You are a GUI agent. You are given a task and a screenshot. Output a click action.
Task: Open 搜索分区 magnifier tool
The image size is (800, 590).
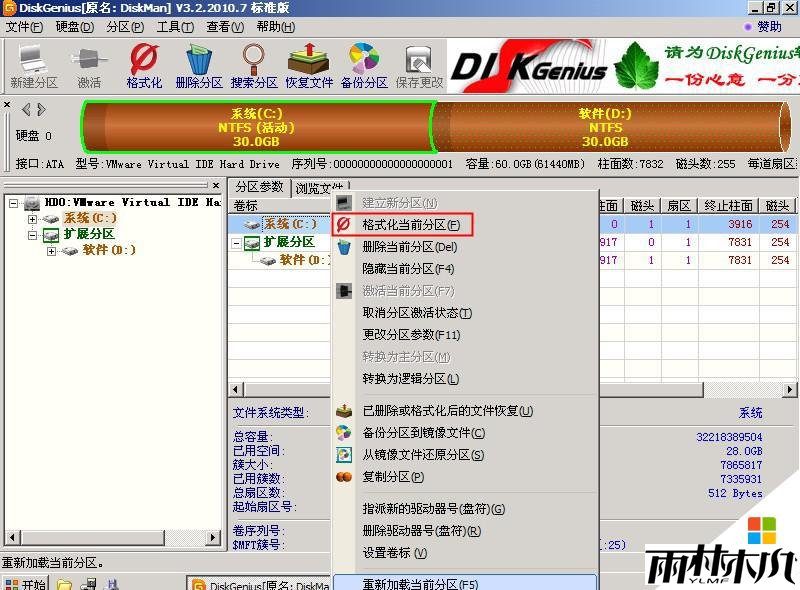pos(254,66)
